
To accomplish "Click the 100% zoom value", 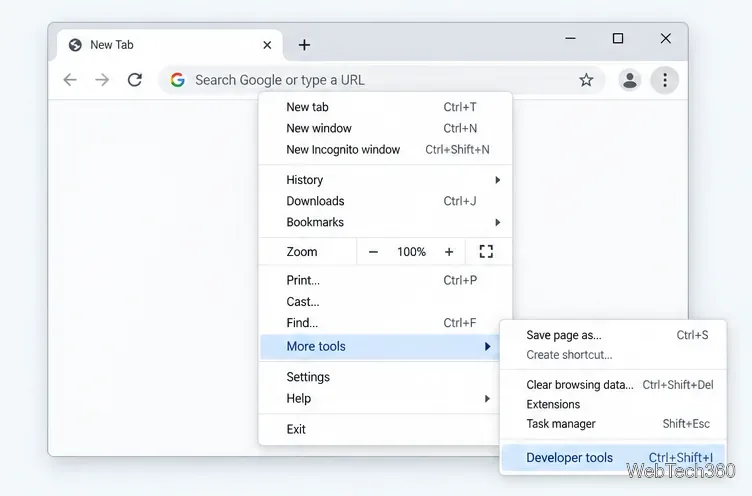I will pos(411,252).
